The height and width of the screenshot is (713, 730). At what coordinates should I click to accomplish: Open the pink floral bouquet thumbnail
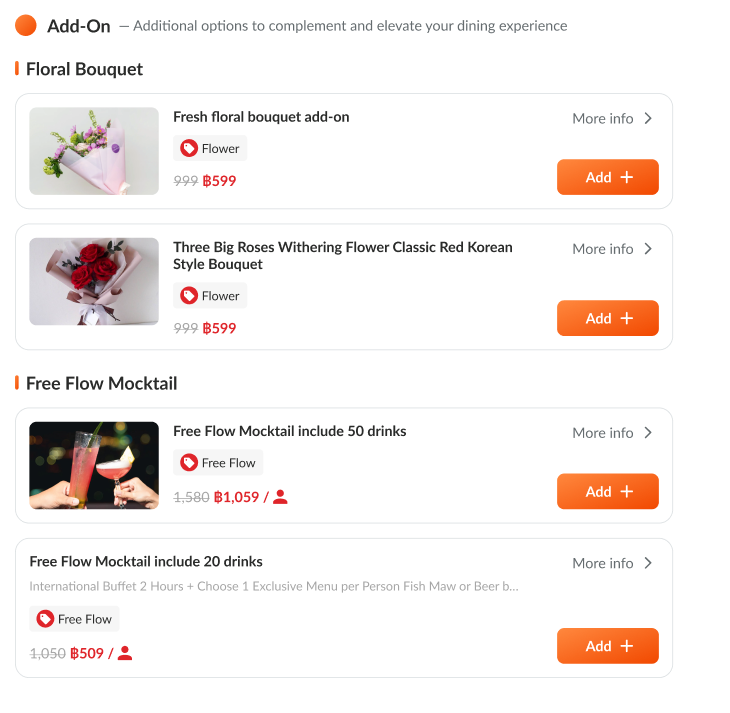pos(94,151)
